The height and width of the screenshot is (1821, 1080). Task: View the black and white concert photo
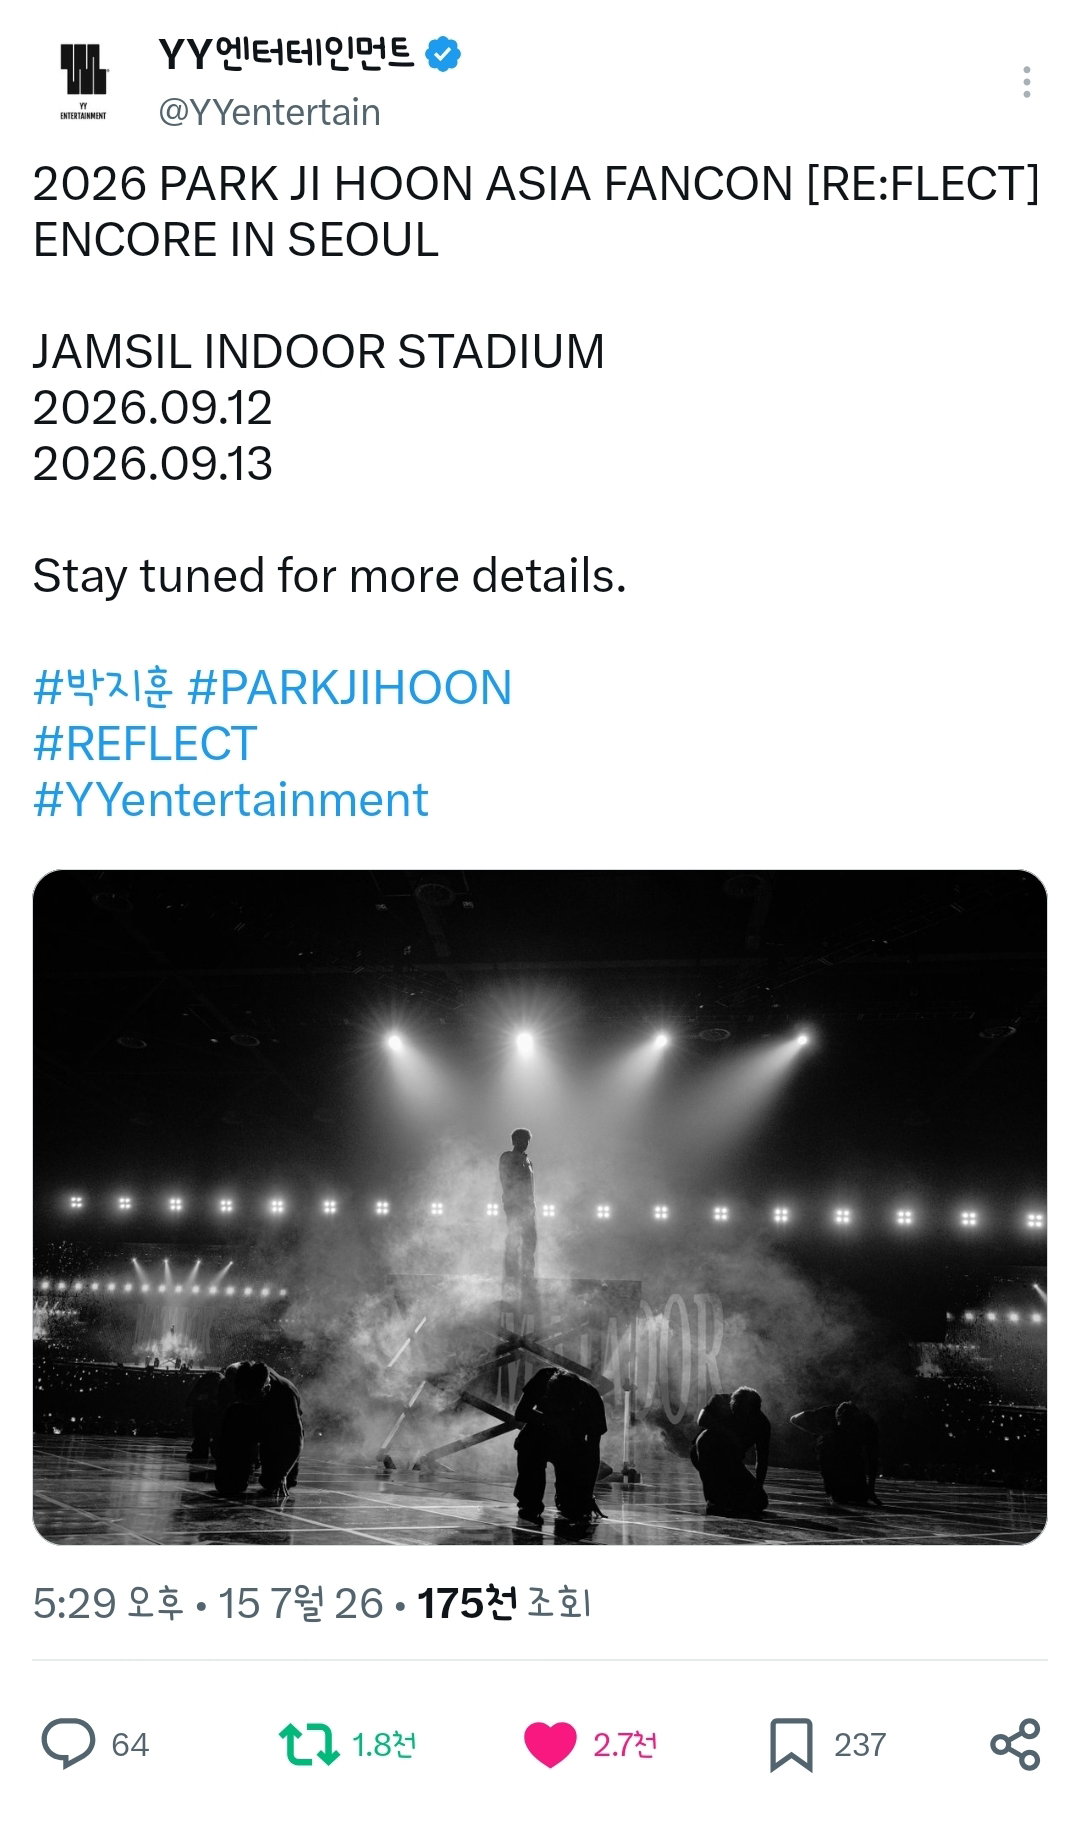tap(540, 1207)
